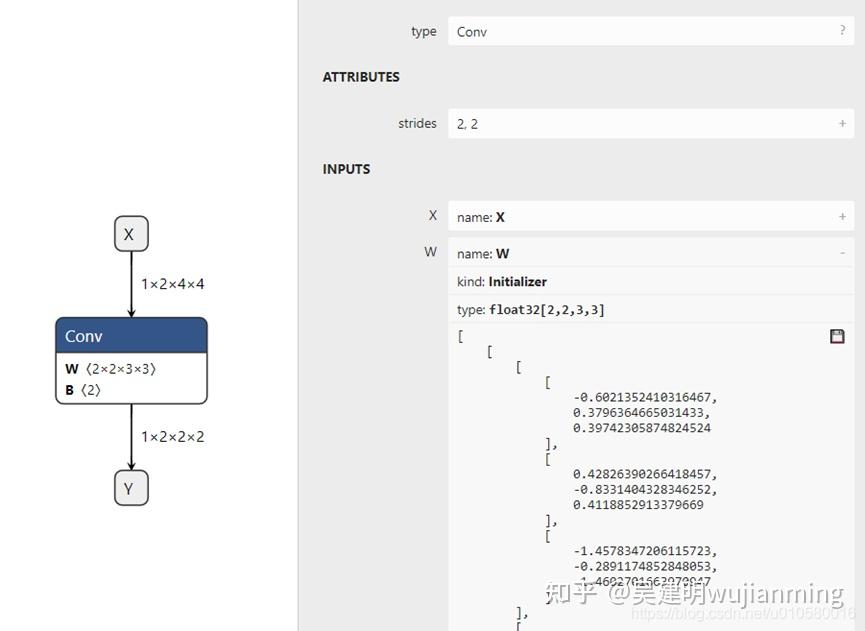Click the save icon beside W tensor data

pyautogui.click(x=836, y=337)
